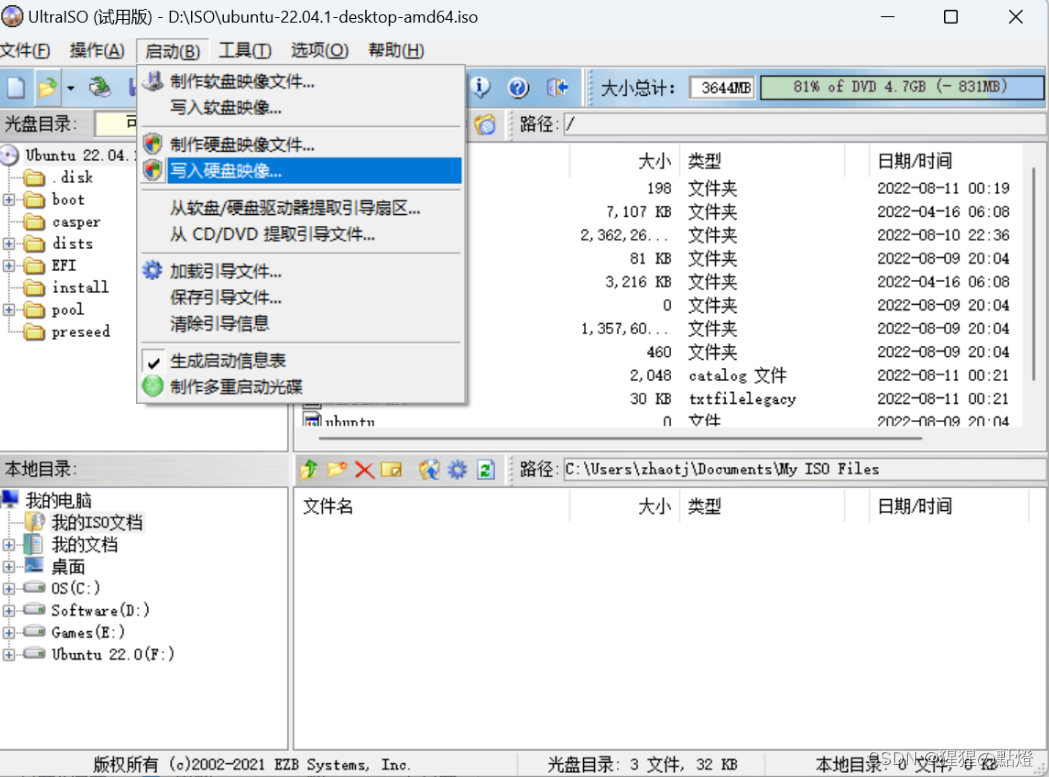Expand the OS(C:) drive node

point(9,589)
